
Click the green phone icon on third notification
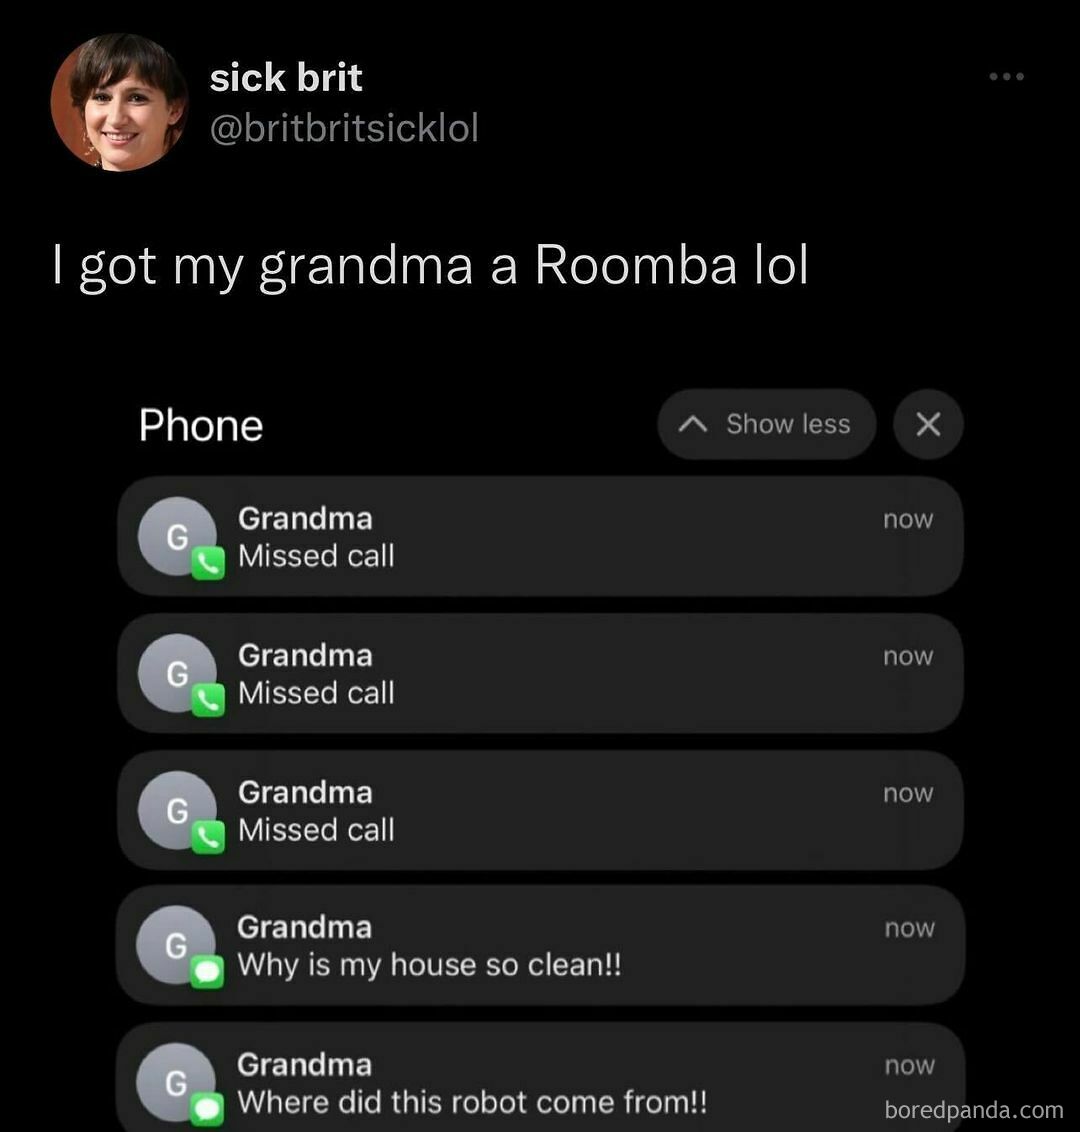[208, 837]
